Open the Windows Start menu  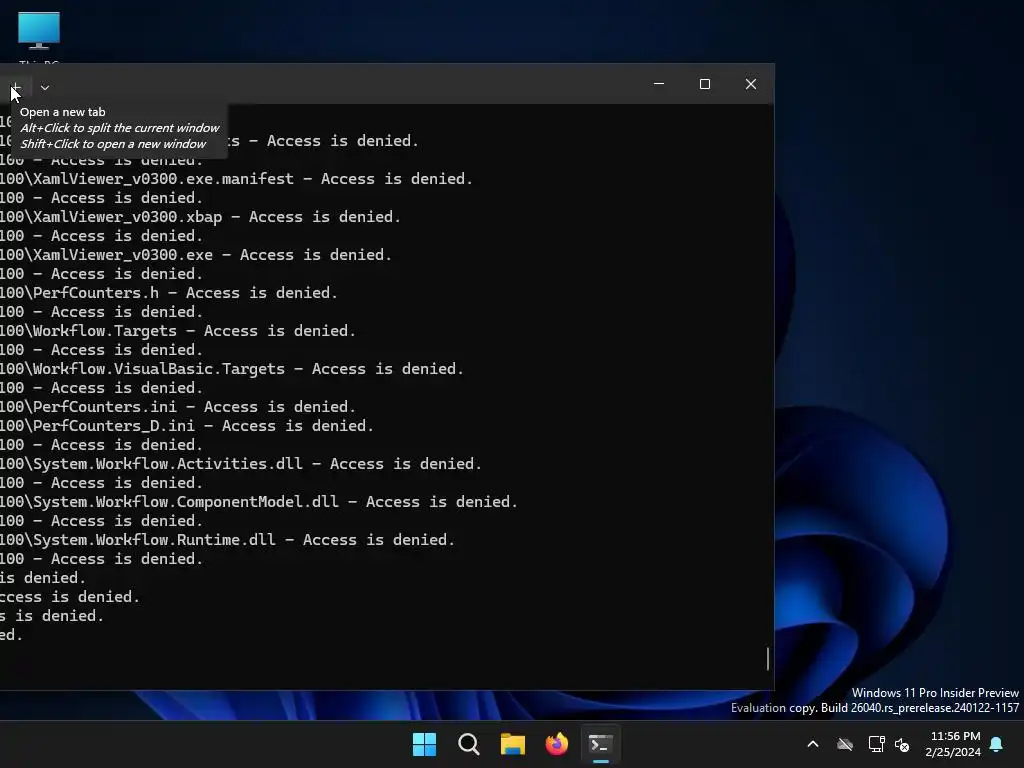point(424,744)
